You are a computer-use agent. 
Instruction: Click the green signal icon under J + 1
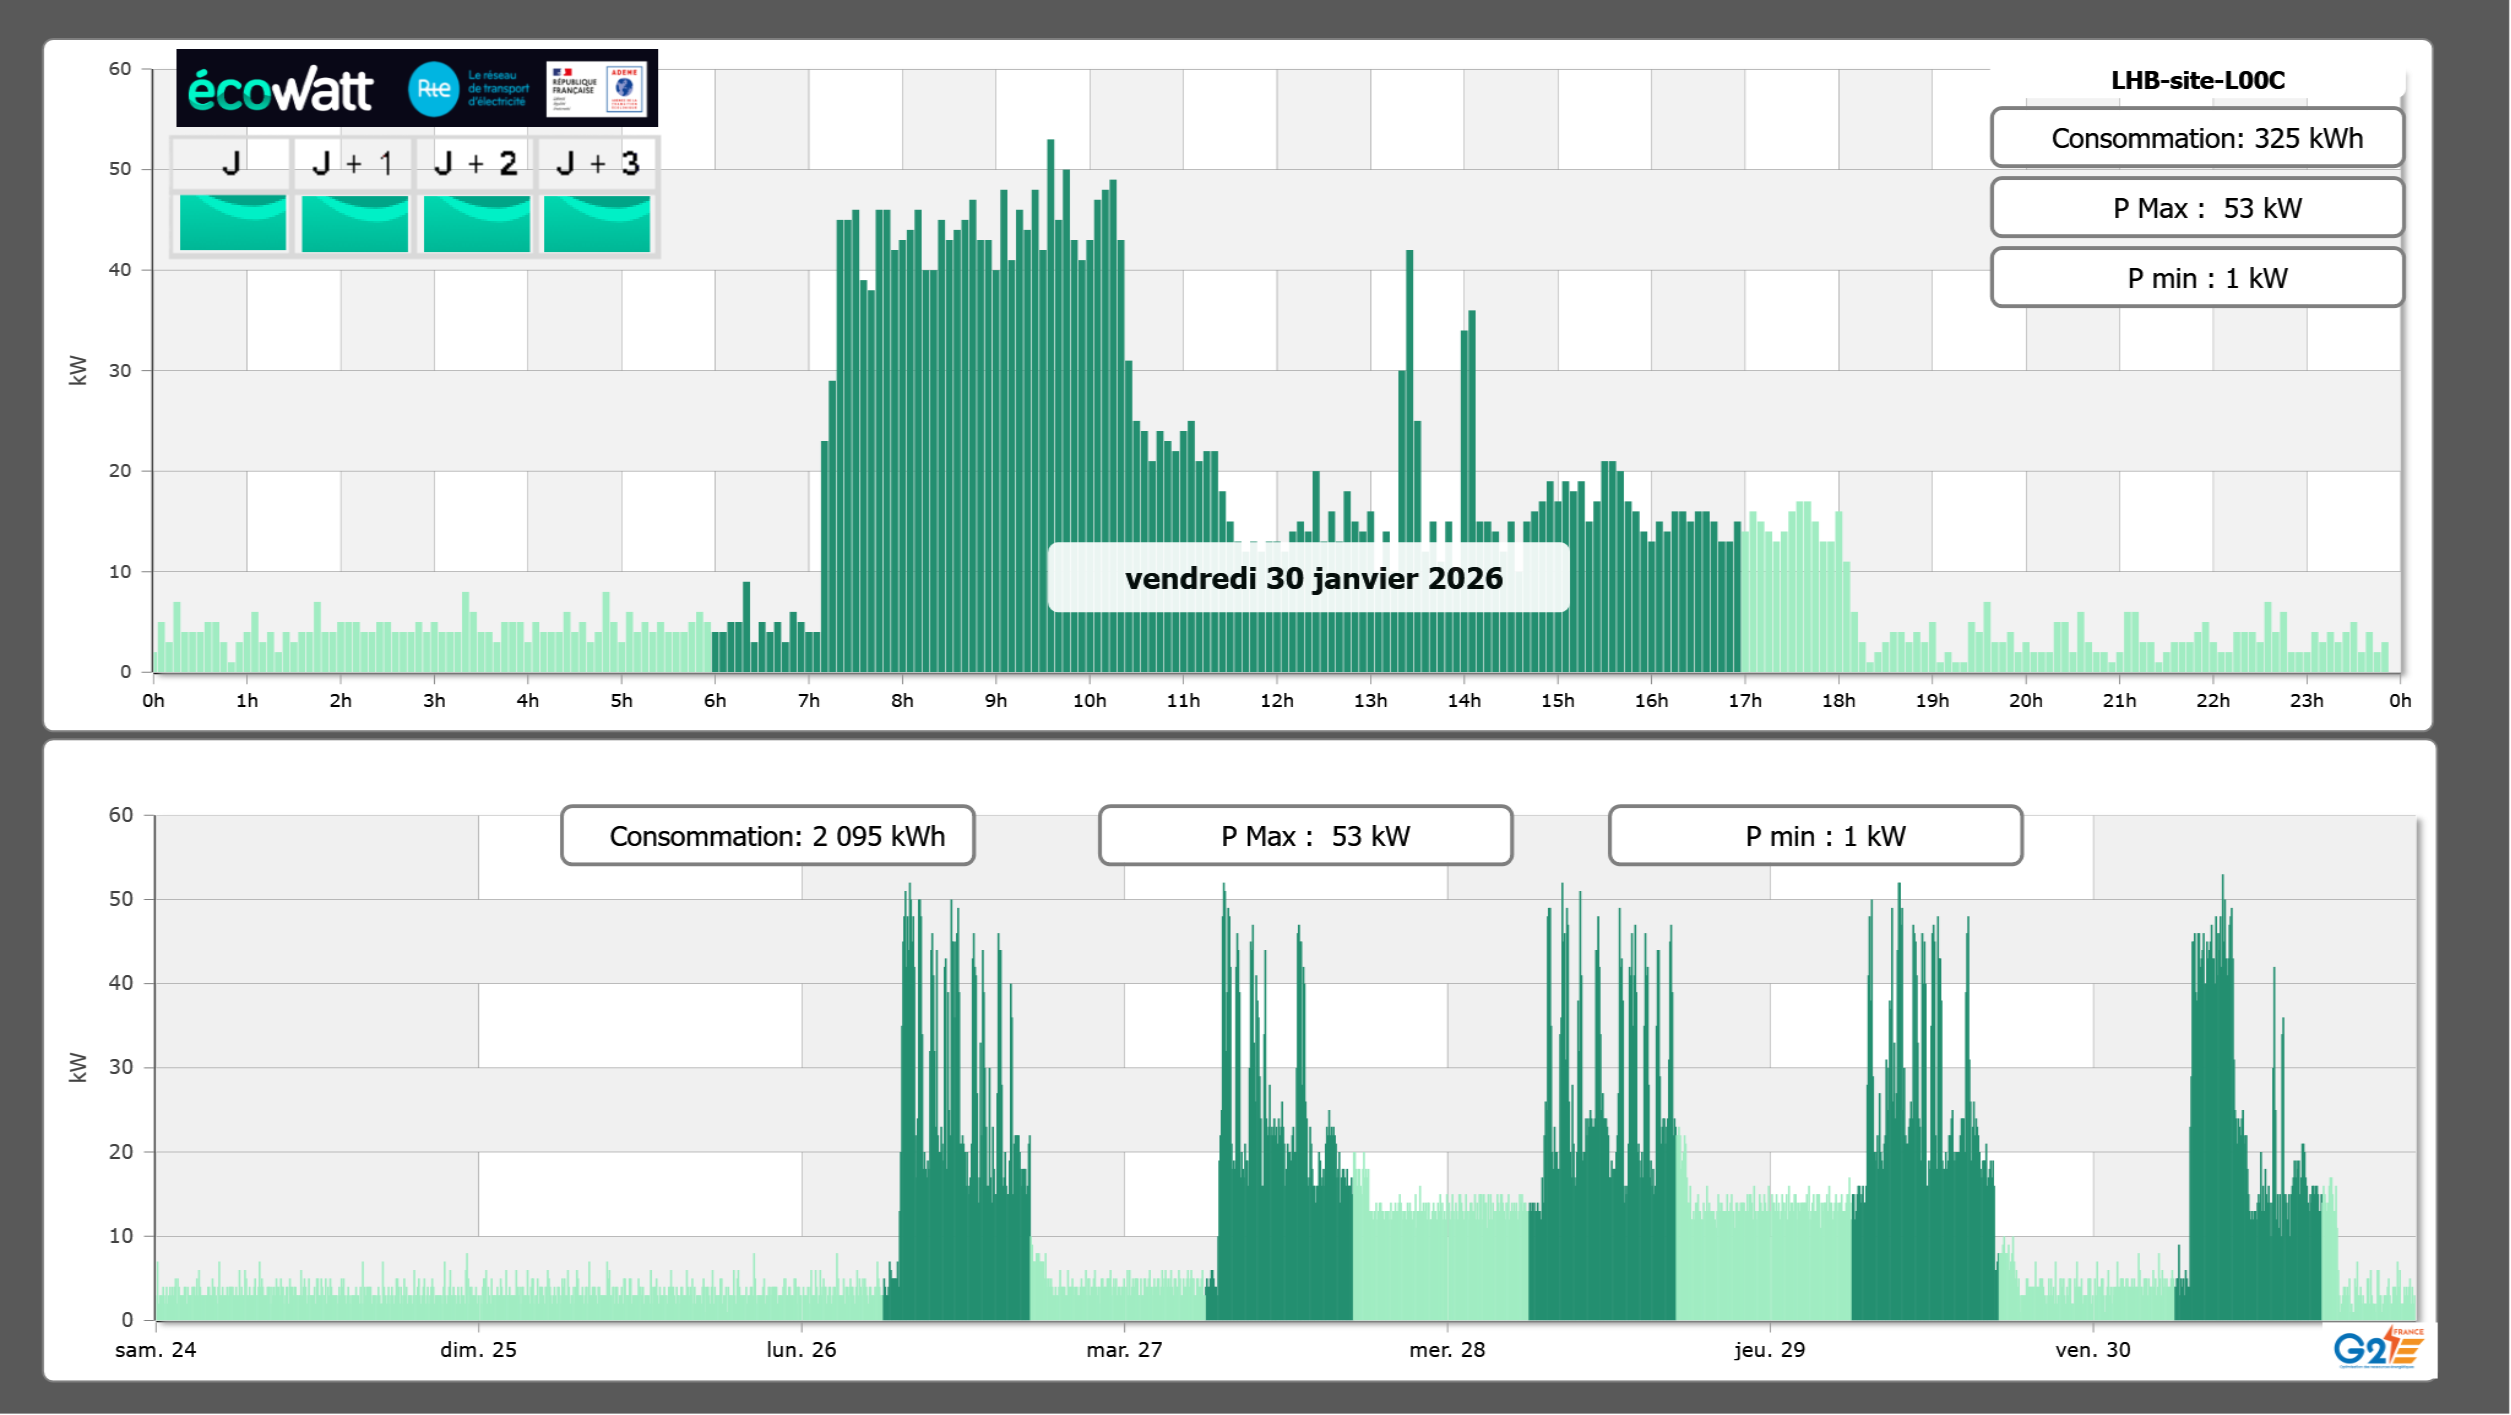tap(354, 223)
